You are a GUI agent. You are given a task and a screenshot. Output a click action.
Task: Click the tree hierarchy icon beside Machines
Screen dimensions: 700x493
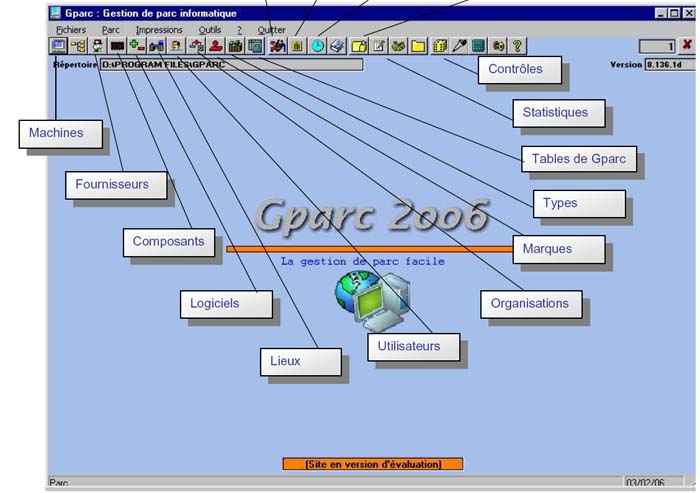pyautogui.click(x=78, y=46)
